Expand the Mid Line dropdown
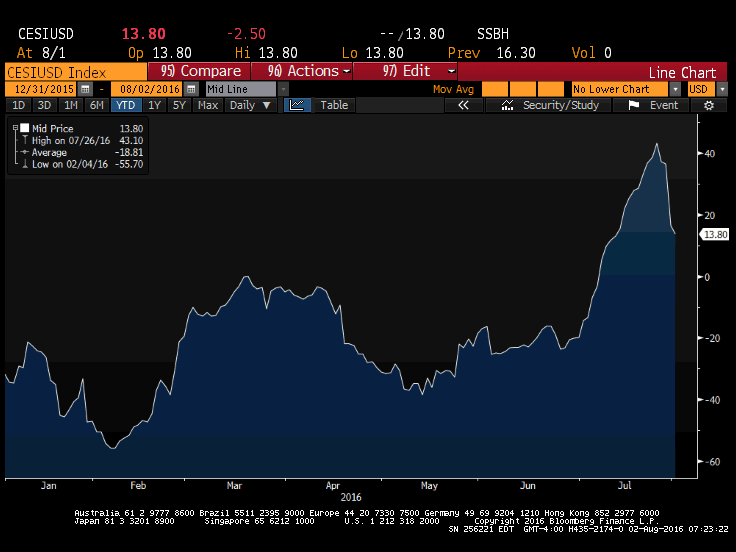Image resolution: width=736 pixels, height=552 pixels. point(283,89)
